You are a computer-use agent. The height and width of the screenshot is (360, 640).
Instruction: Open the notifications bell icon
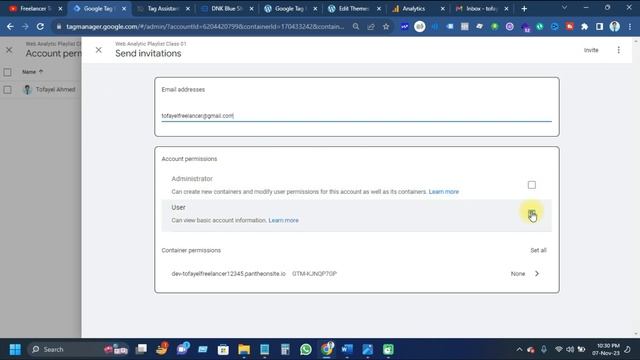tap(628, 349)
